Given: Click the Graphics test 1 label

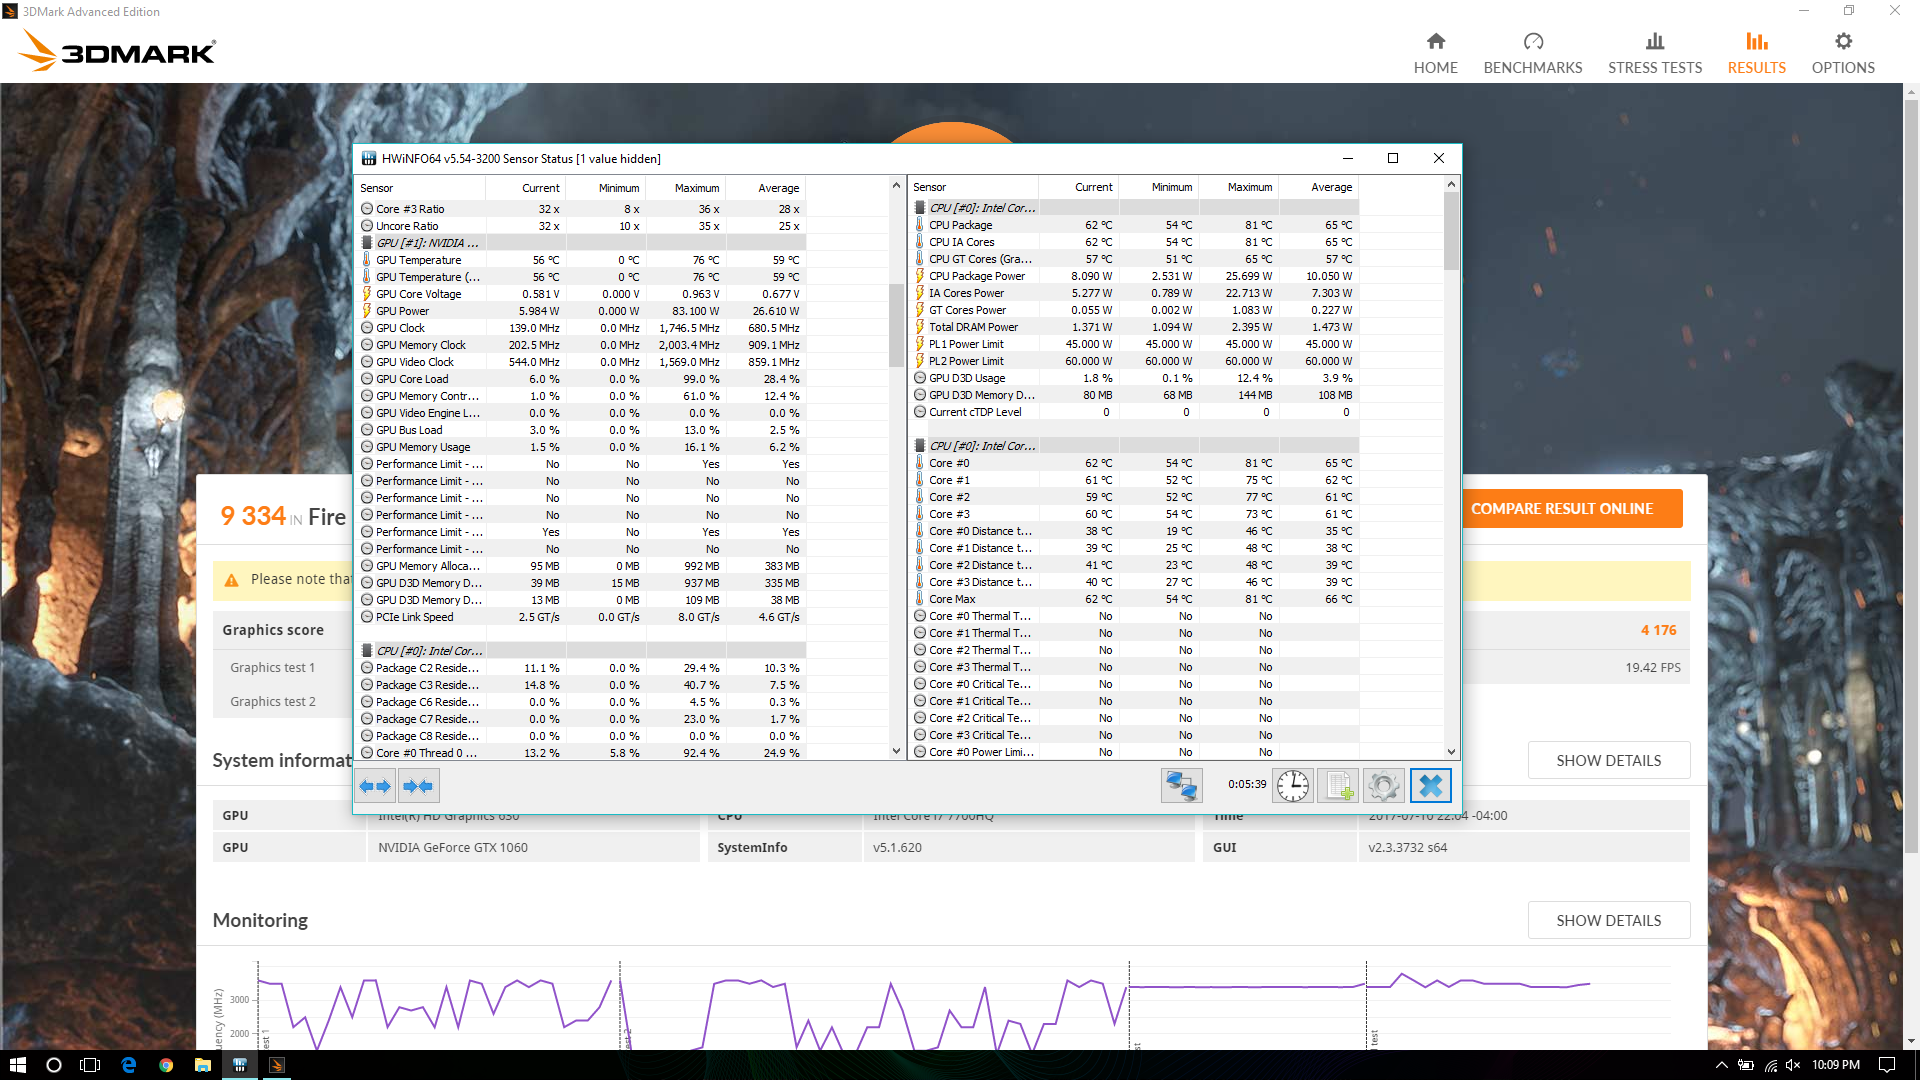Looking at the screenshot, I should (x=272, y=667).
